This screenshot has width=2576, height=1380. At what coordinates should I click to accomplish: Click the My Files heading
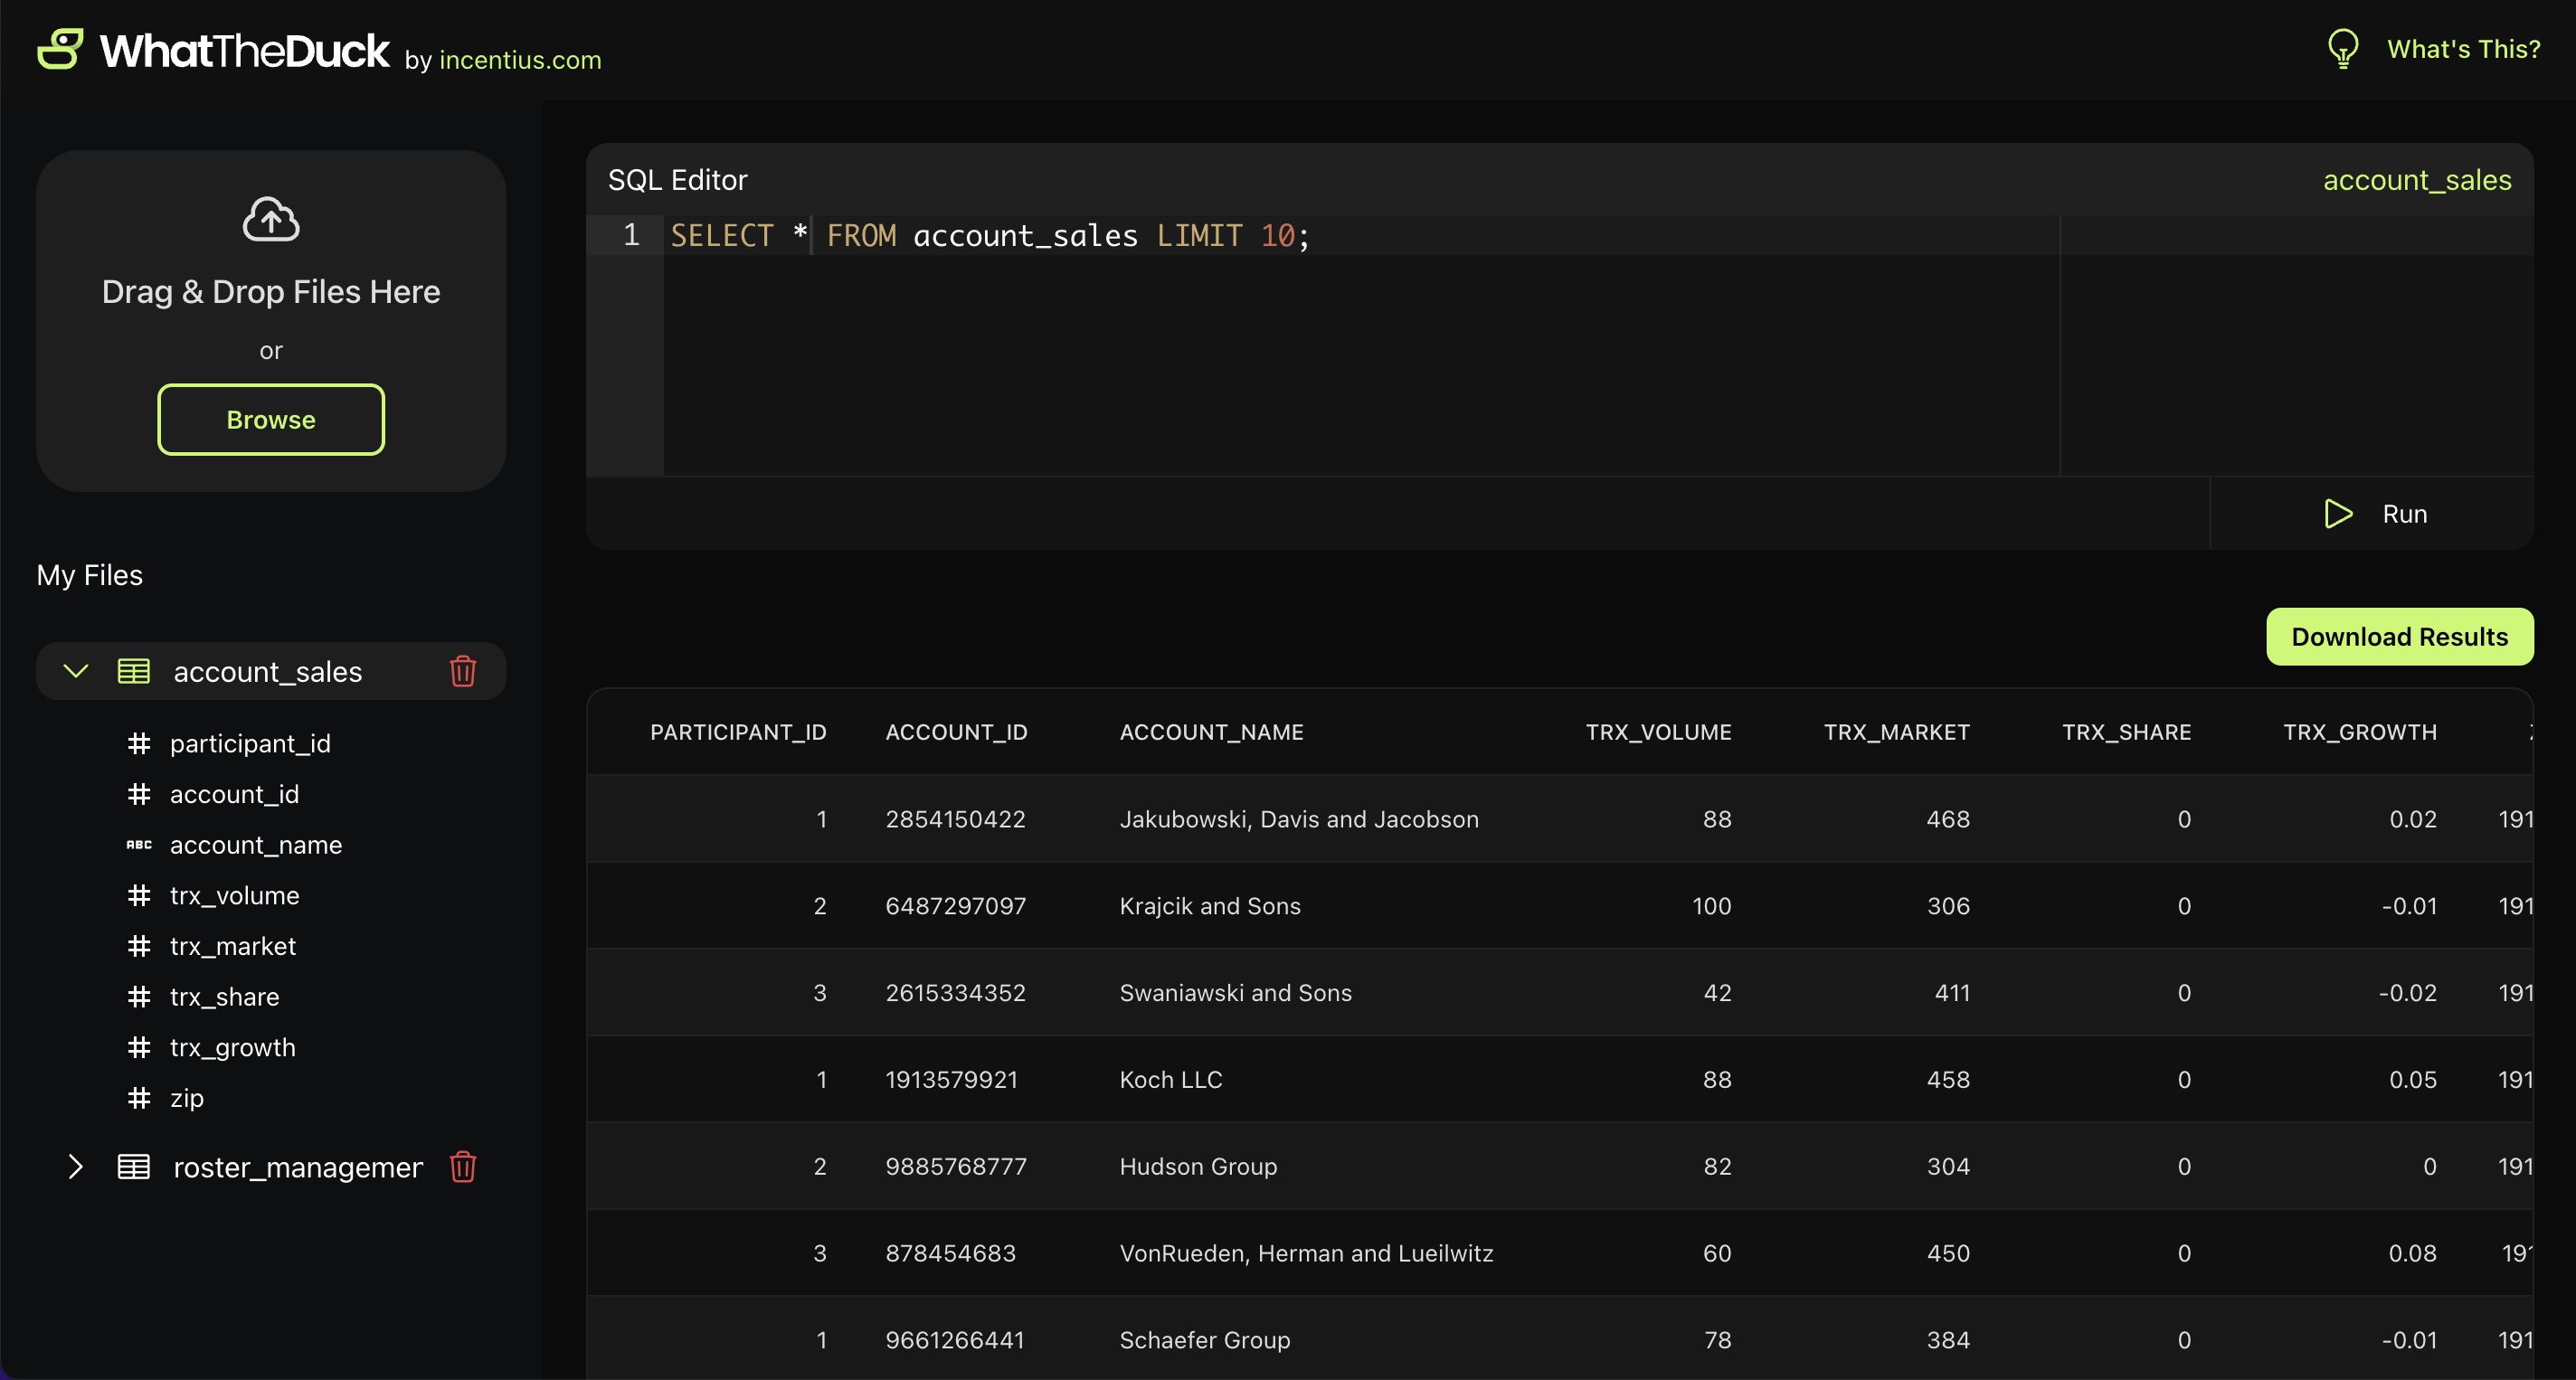click(x=89, y=575)
